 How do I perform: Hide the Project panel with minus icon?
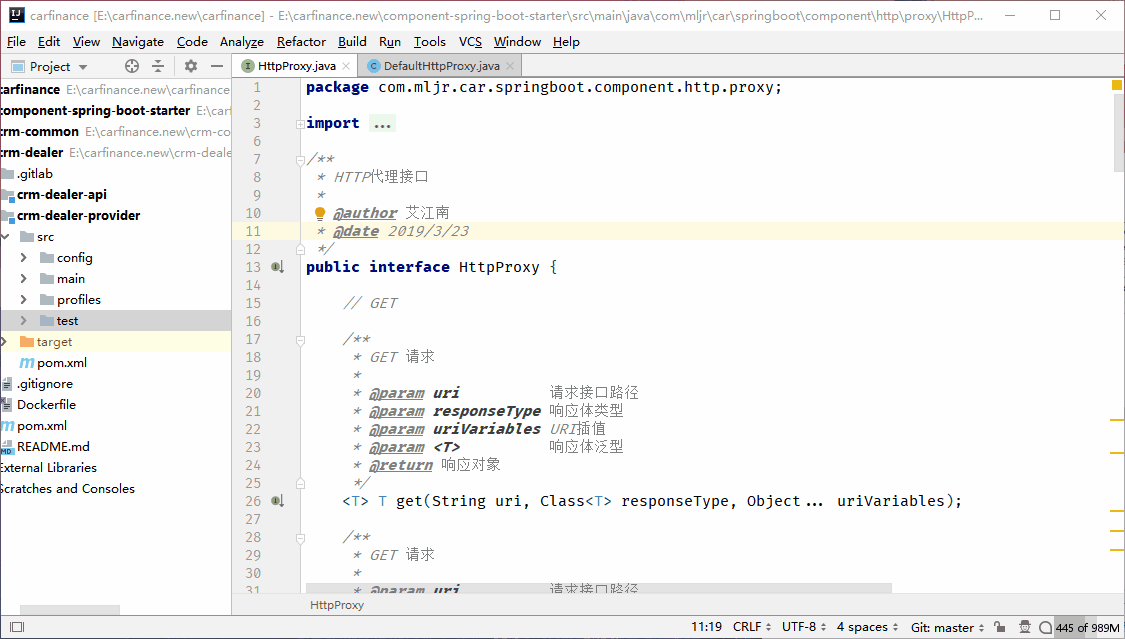coord(217,66)
